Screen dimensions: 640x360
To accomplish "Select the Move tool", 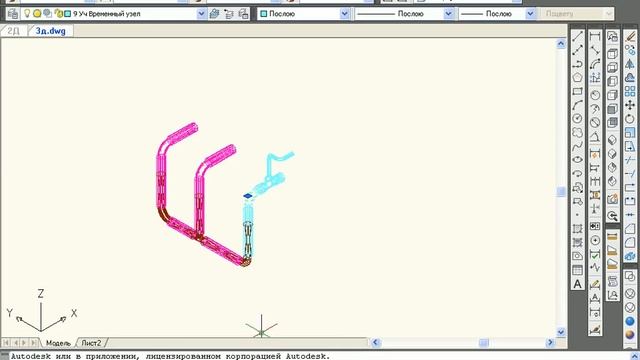I will [630, 105].
